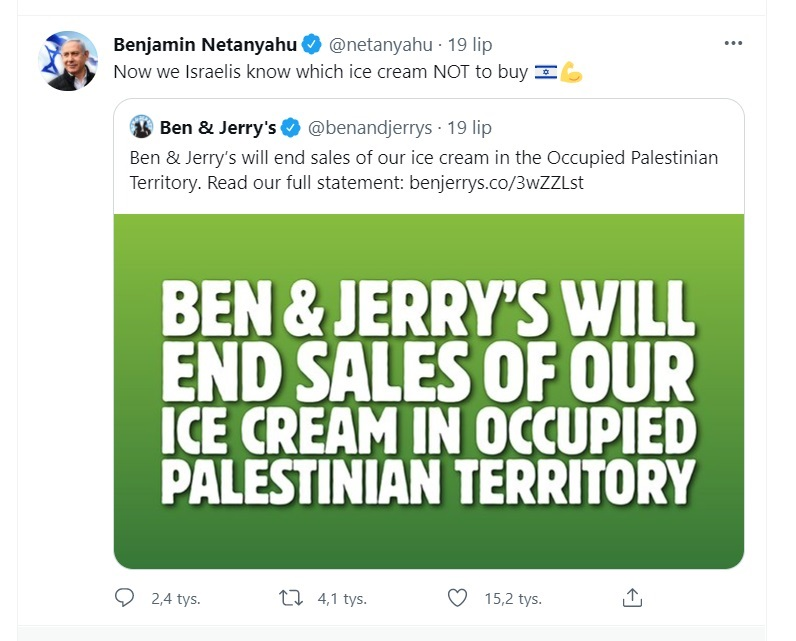Open the green Ben & Jerry's statement image

tap(428, 391)
